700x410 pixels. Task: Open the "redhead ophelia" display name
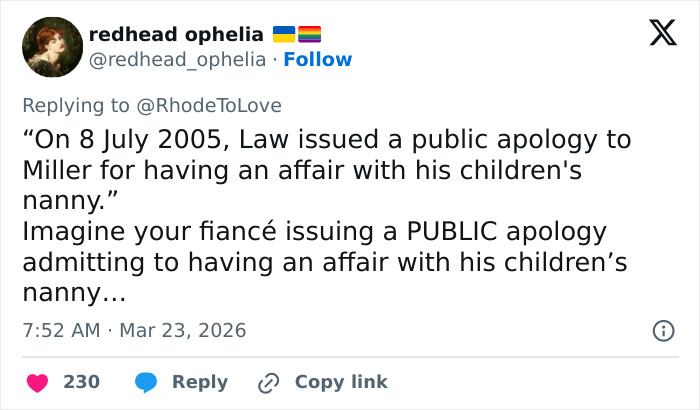pos(176,34)
